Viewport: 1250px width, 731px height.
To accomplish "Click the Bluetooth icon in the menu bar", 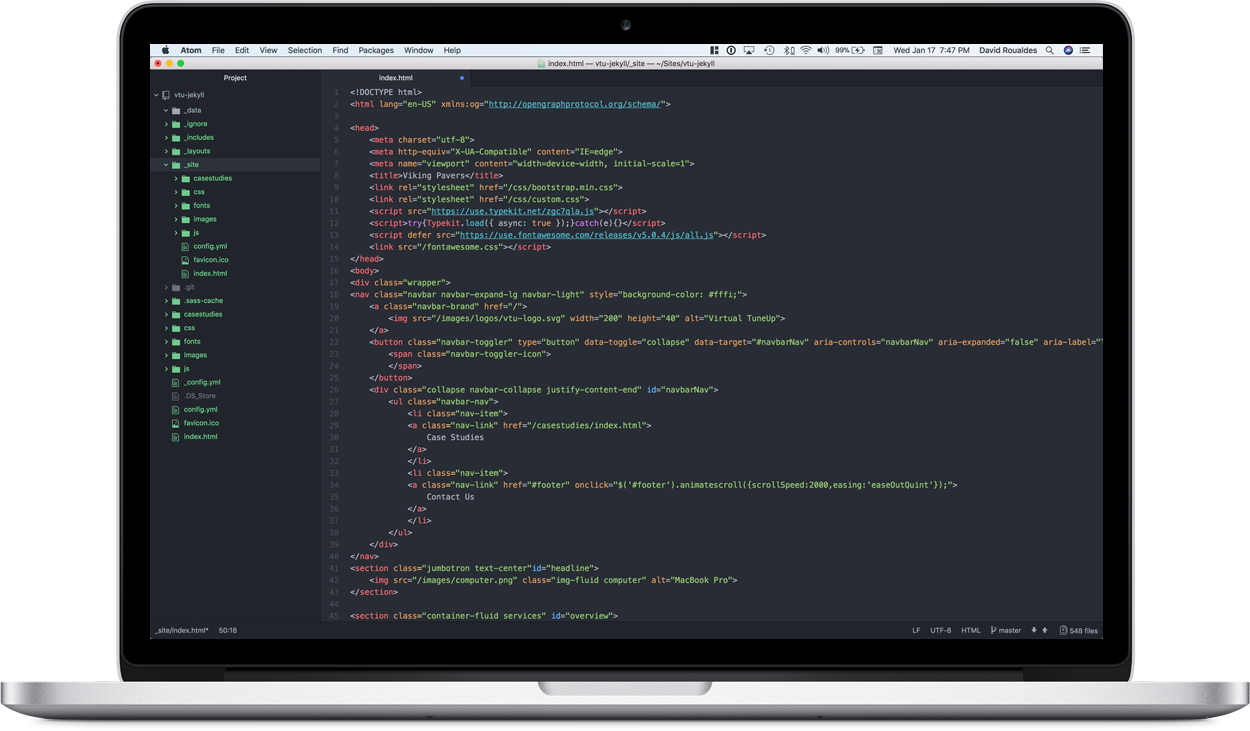I will click(x=786, y=49).
